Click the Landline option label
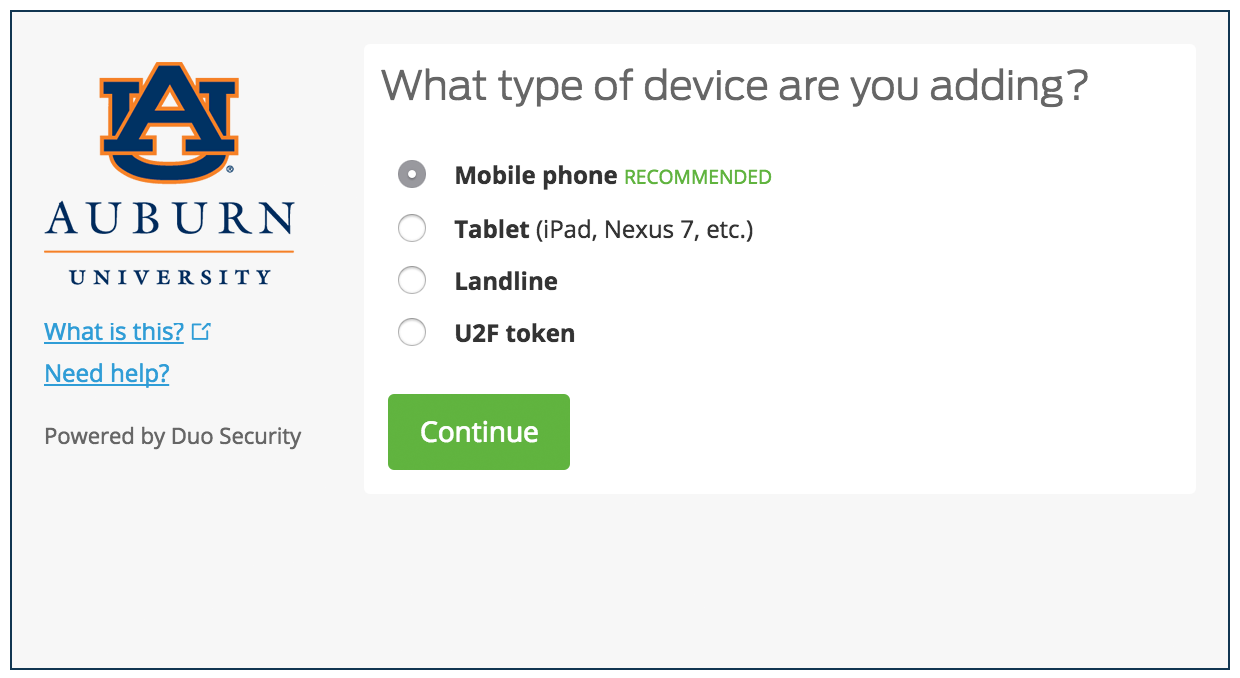The width and height of the screenshot is (1240, 678). [506, 282]
